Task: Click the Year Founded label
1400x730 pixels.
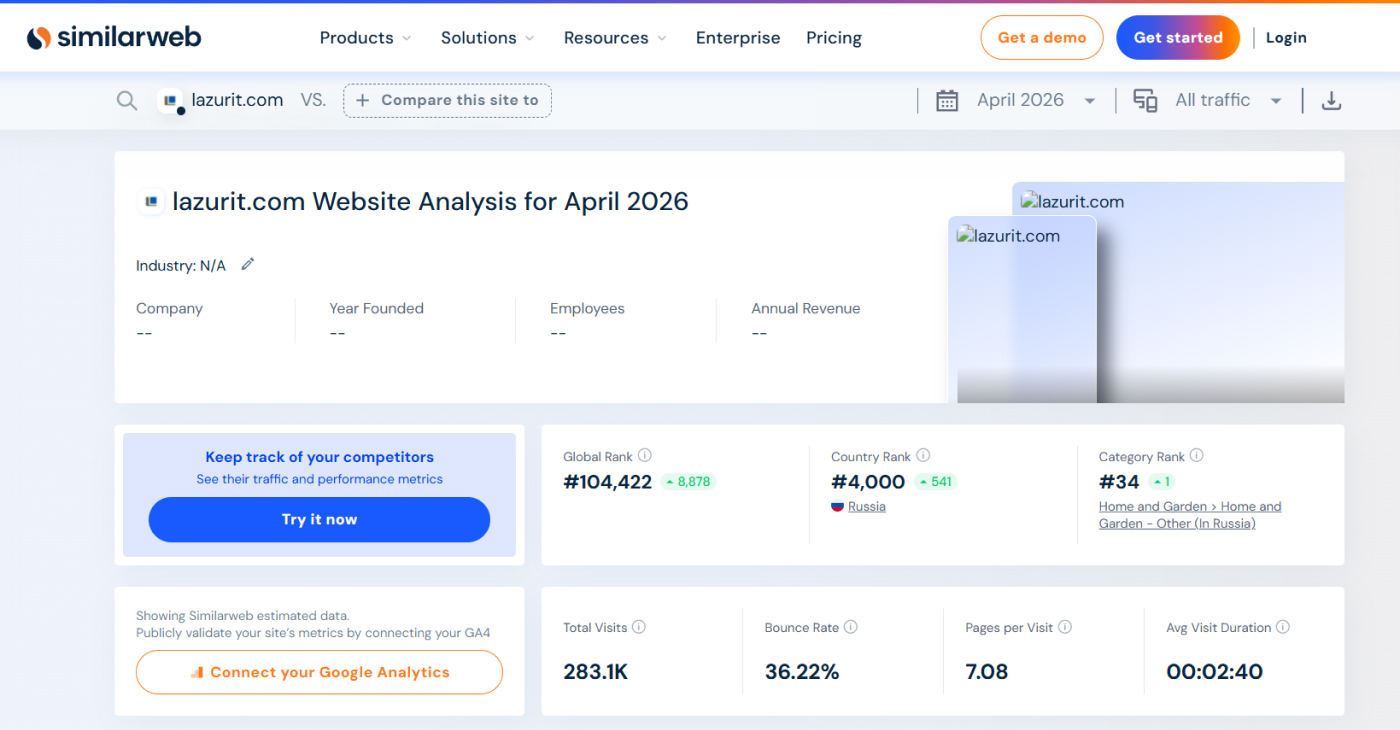Action: coord(377,308)
